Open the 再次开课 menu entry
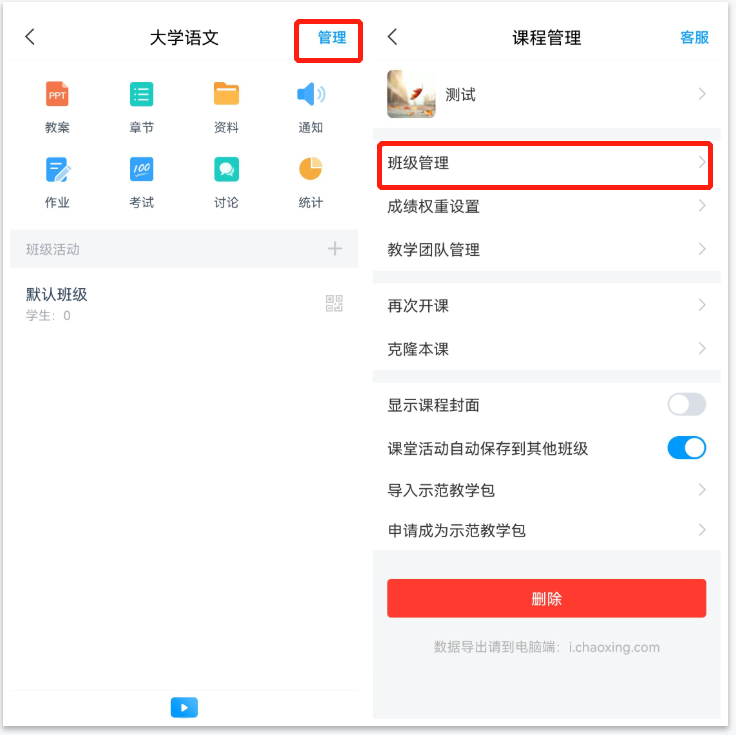736x735 pixels. tap(546, 306)
